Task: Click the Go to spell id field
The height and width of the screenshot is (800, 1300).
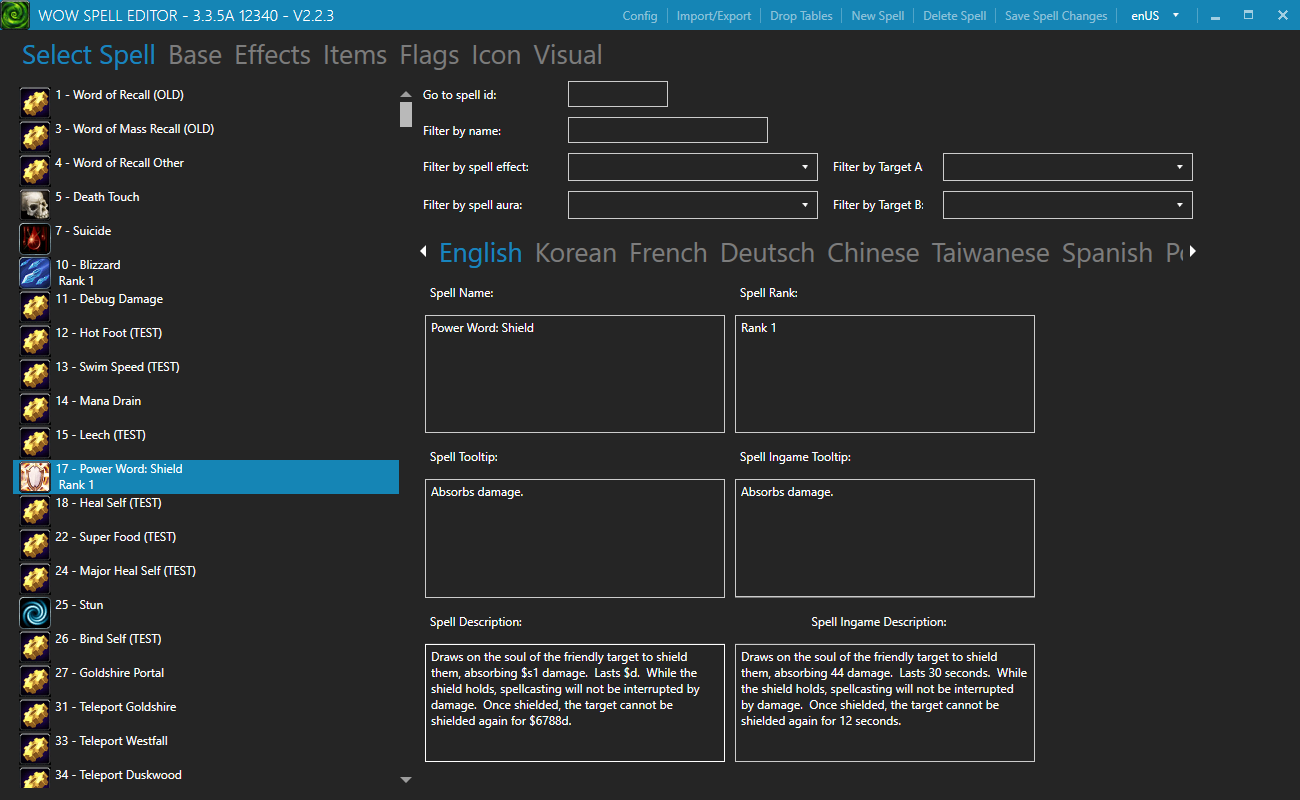Action: pyautogui.click(x=618, y=94)
